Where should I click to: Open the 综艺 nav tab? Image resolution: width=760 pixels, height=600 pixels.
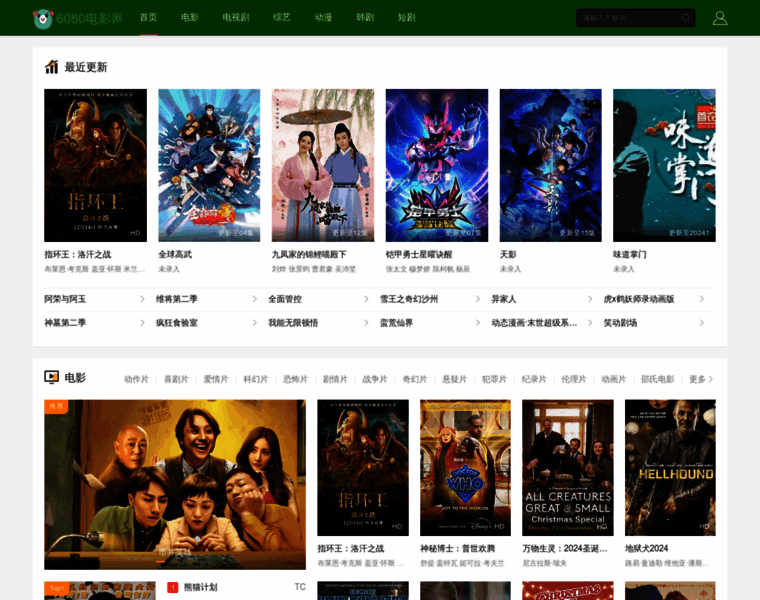[282, 17]
